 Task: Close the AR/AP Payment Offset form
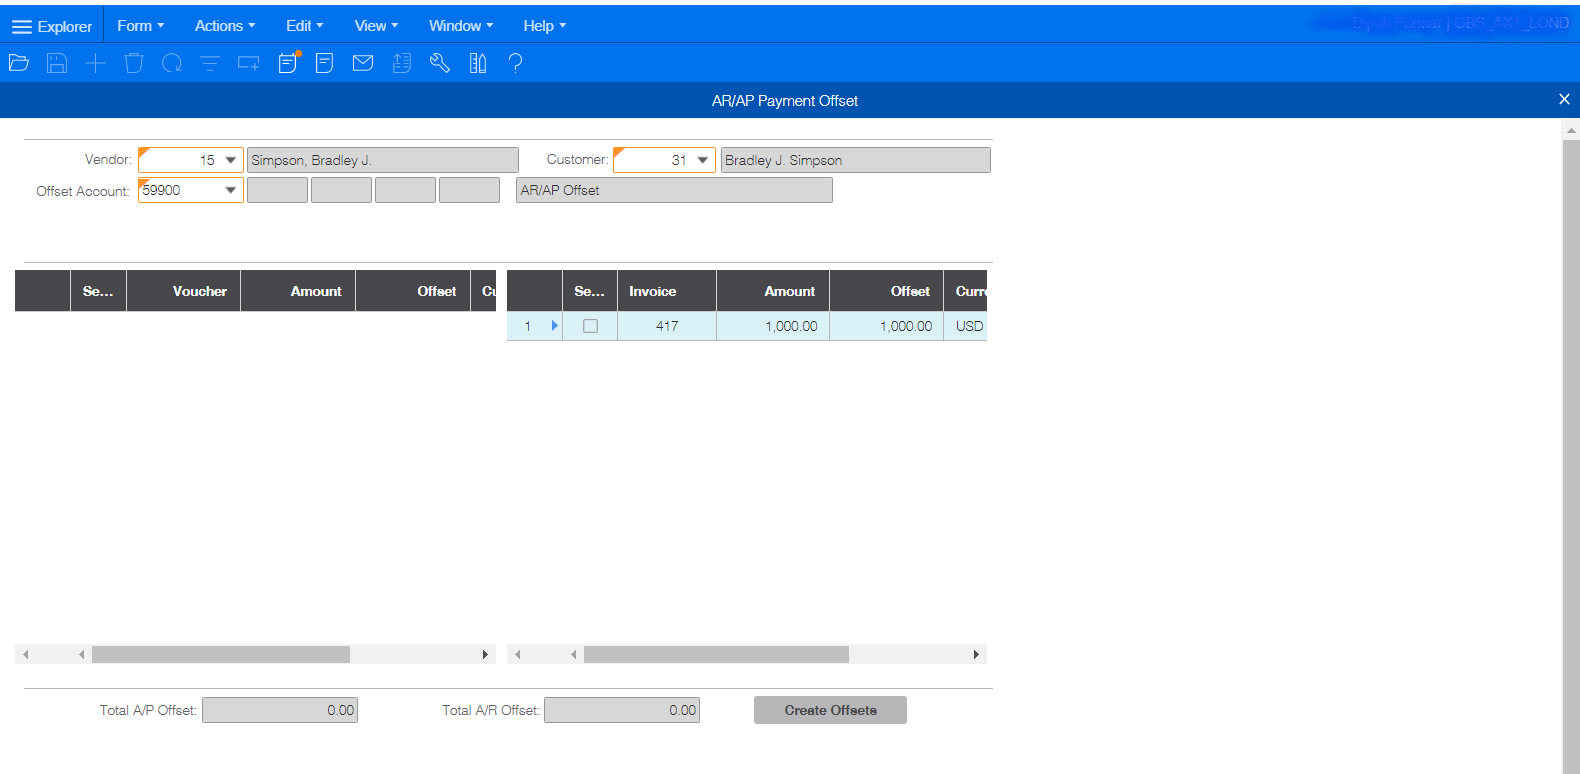pos(1564,99)
